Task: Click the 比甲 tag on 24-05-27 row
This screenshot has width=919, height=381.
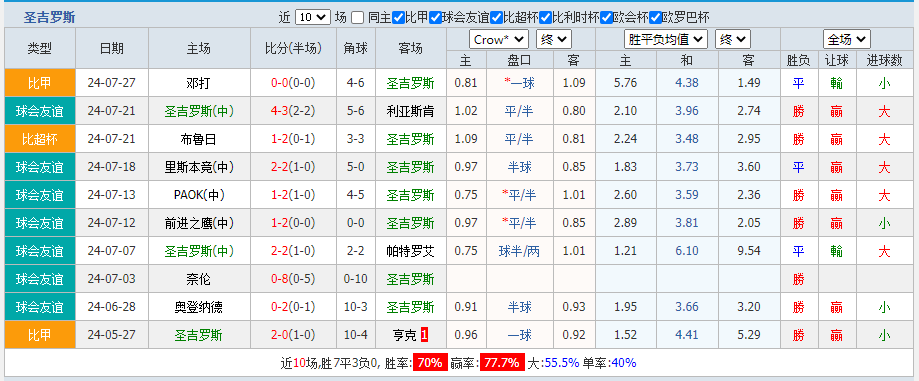Action: pos(40,335)
